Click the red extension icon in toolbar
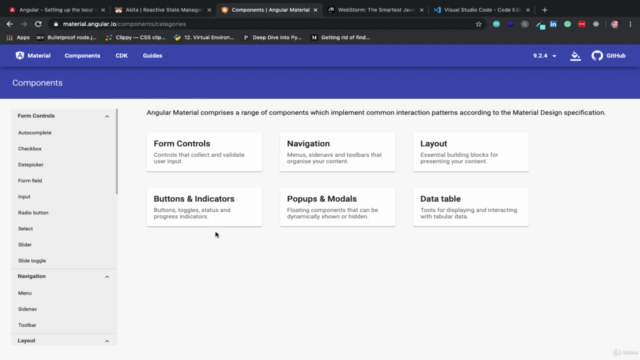The image size is (640, 360). [582, 24]
